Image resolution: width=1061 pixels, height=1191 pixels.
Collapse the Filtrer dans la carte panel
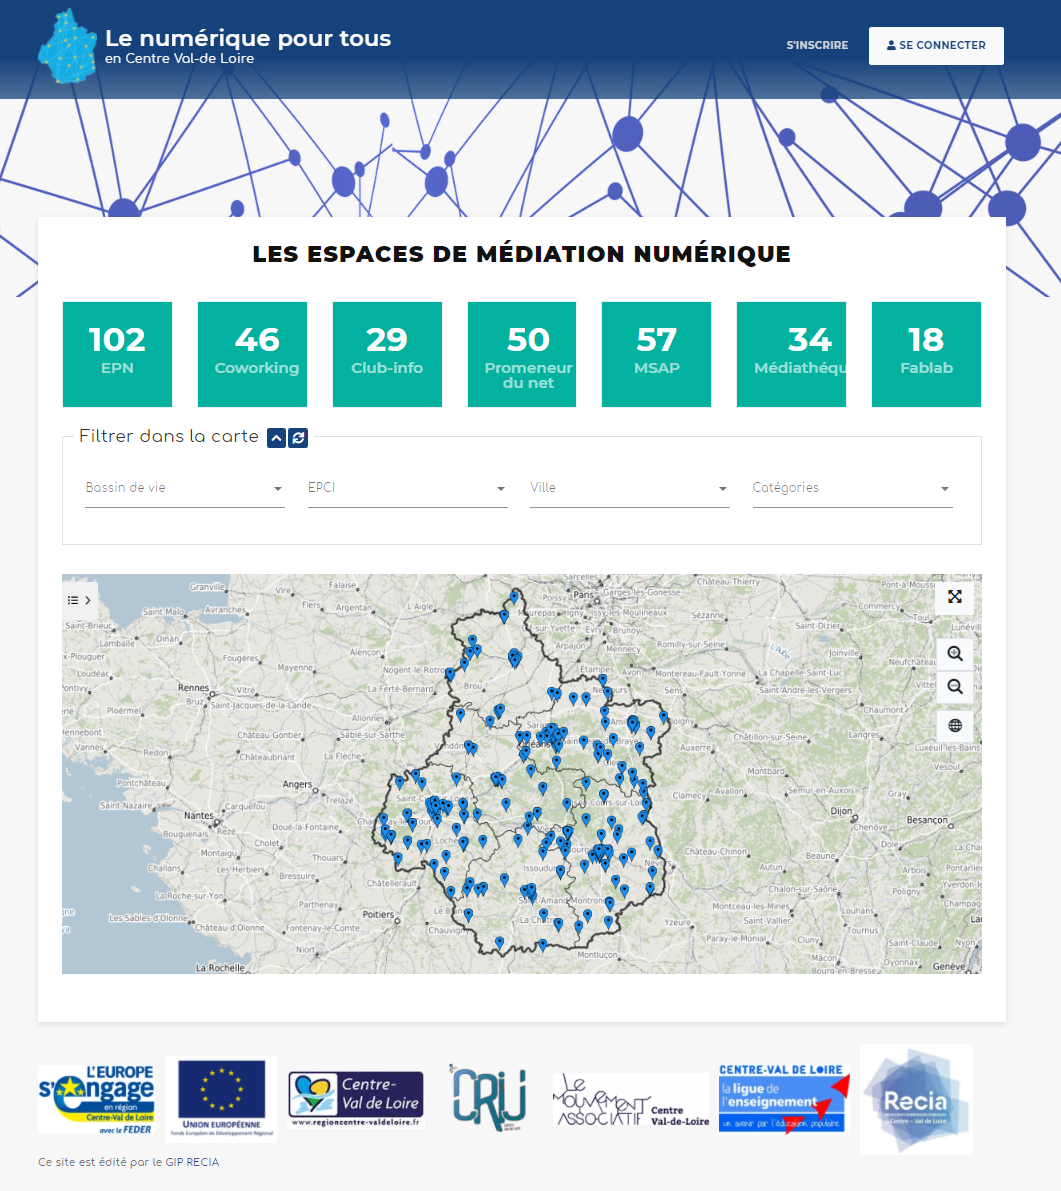coord(276,438)
